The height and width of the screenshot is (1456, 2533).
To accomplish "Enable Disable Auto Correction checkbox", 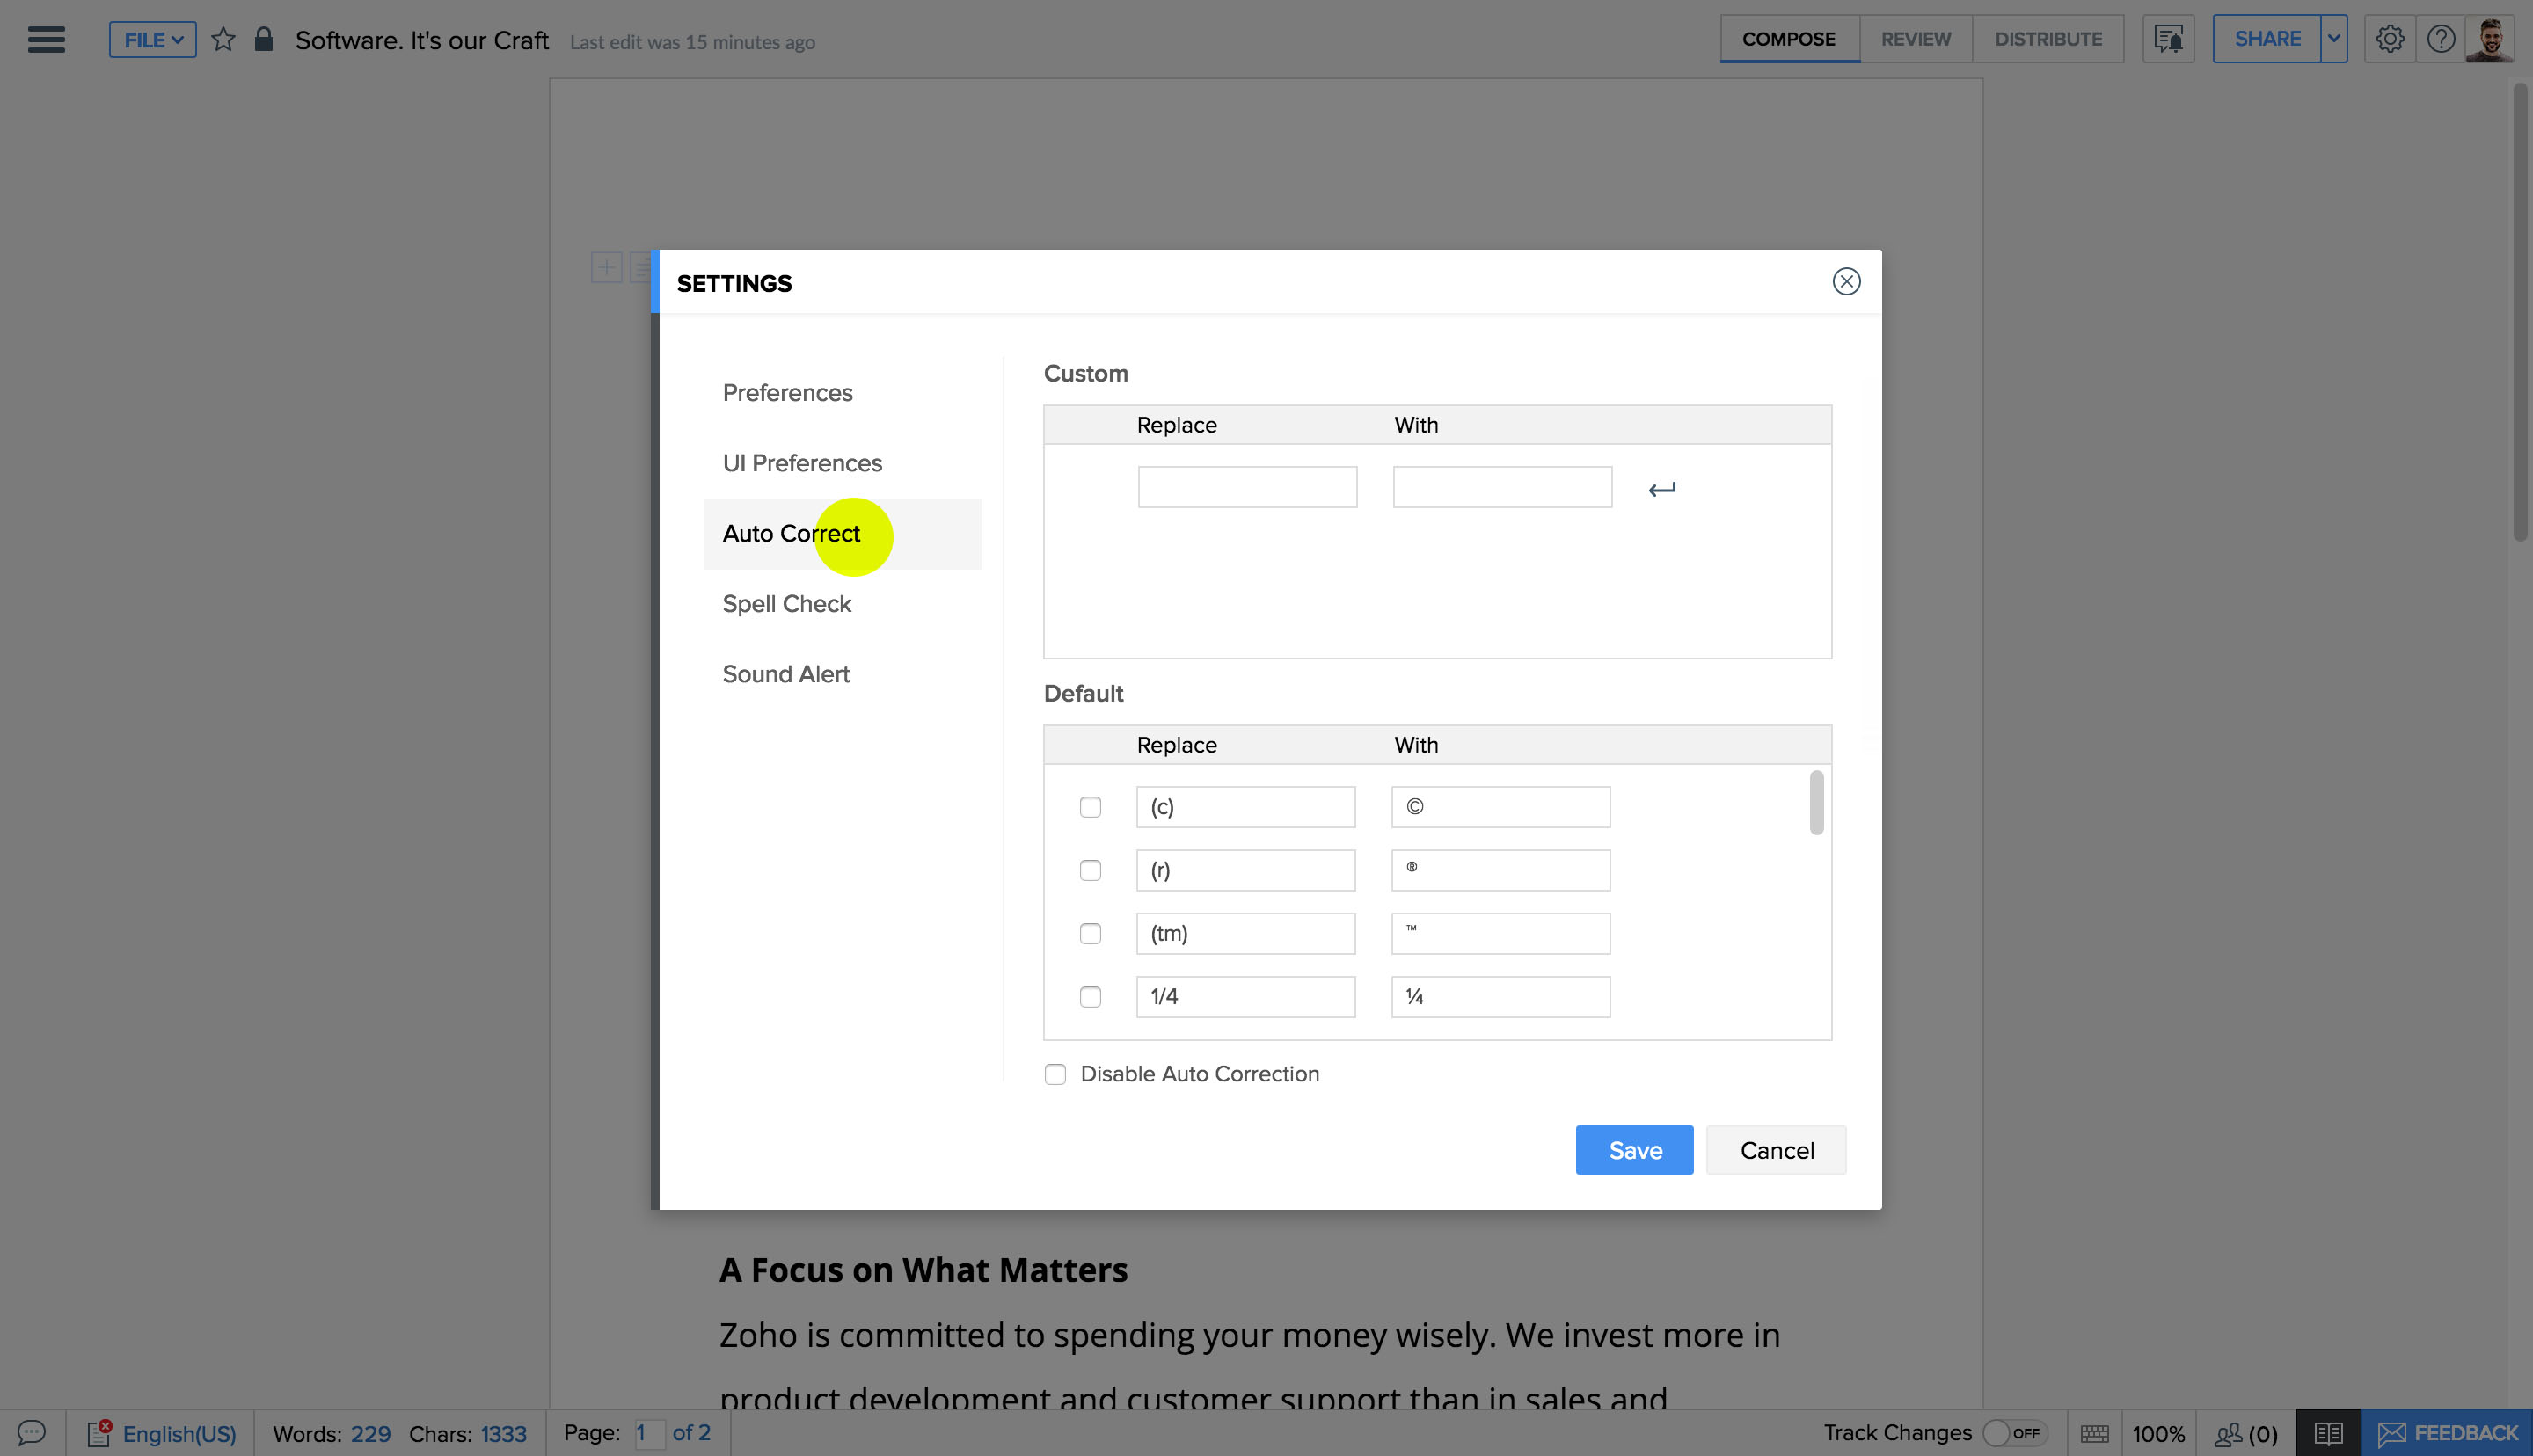I will [1055, 1074].
